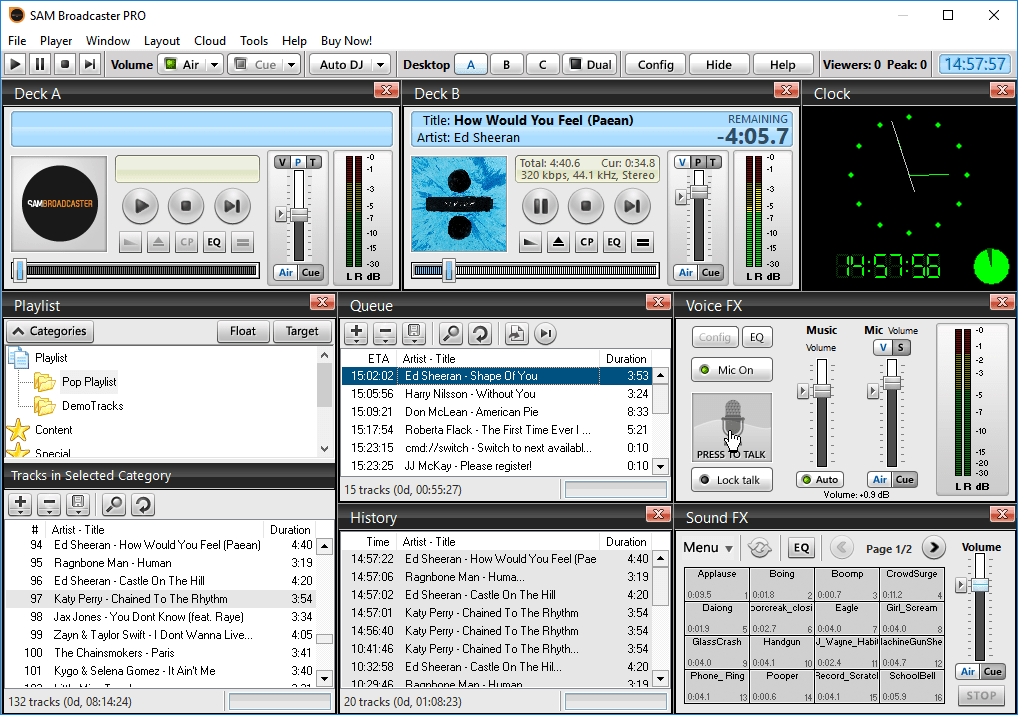This screenshot has width=1018, height=715.
Task: Add tracks with the Queue plus icon
Action: click(357, 334)
